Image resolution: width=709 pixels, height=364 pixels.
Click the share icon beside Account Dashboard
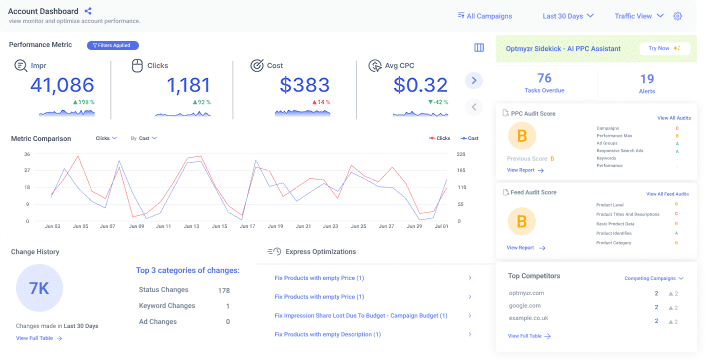(88, 11)
